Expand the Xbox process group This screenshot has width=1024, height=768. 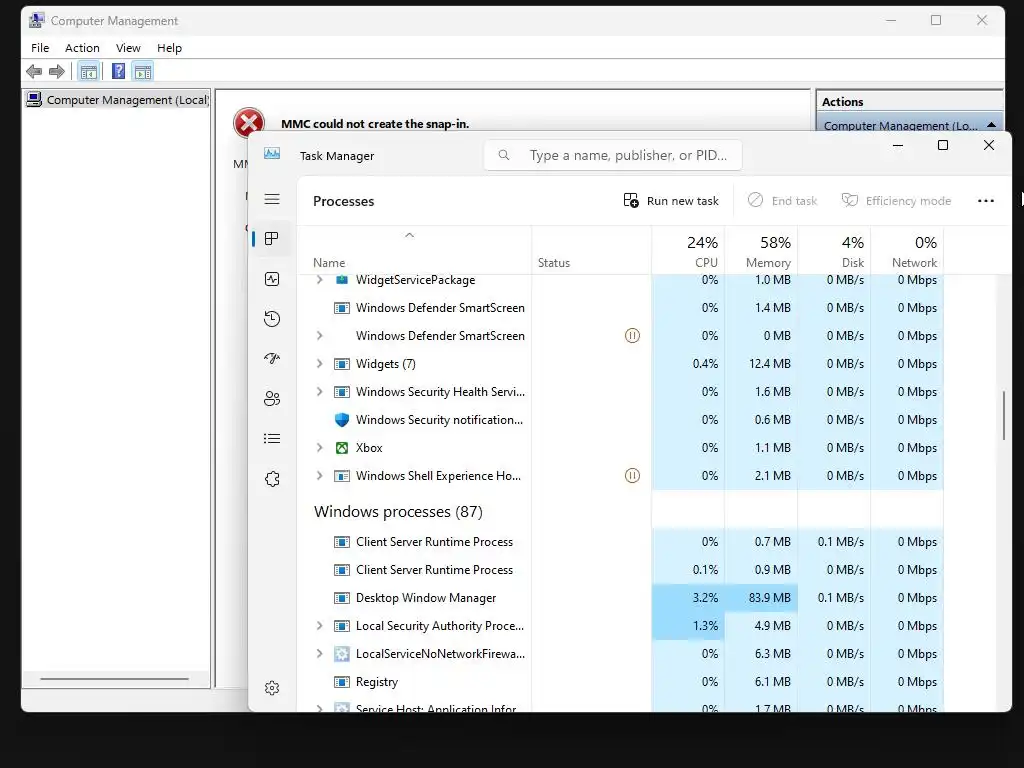pyautogui.click(x=319, y=448)
